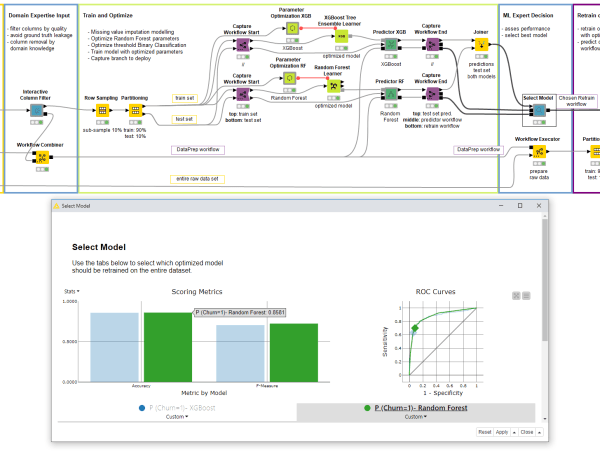Select the Interactive Column Filter node
The height and width of the screenshot is (456, 600).
pos(37,111)
